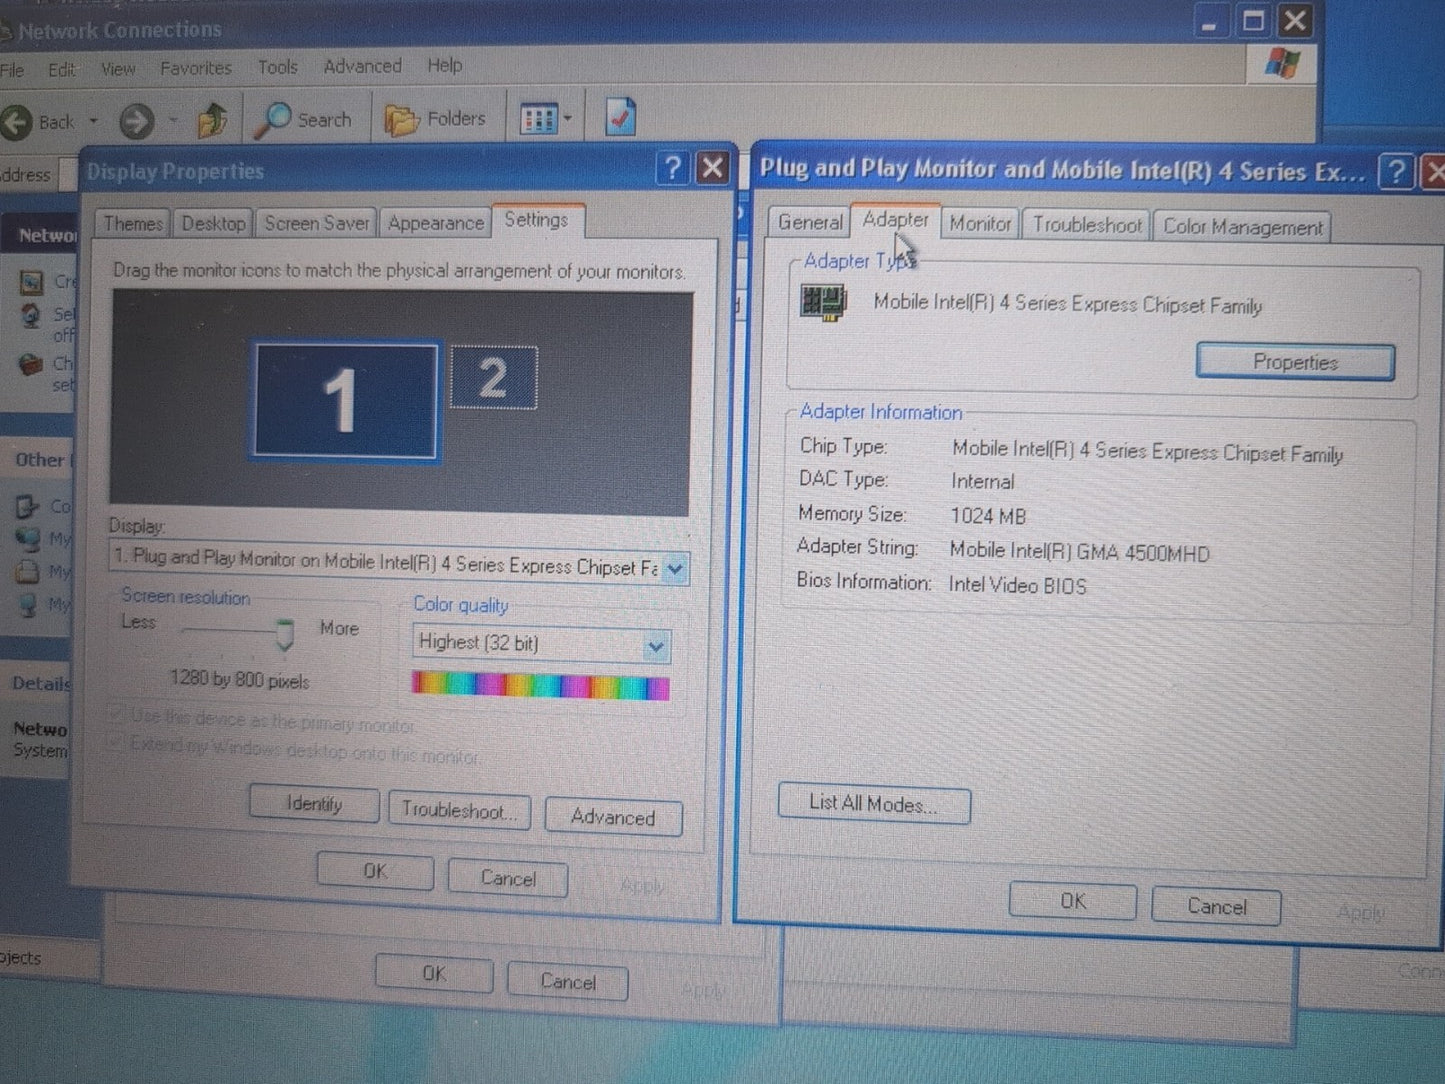Click Cancel in the dialog behind Display Properties
The image size is (1445, 1084).
(568, 981)
